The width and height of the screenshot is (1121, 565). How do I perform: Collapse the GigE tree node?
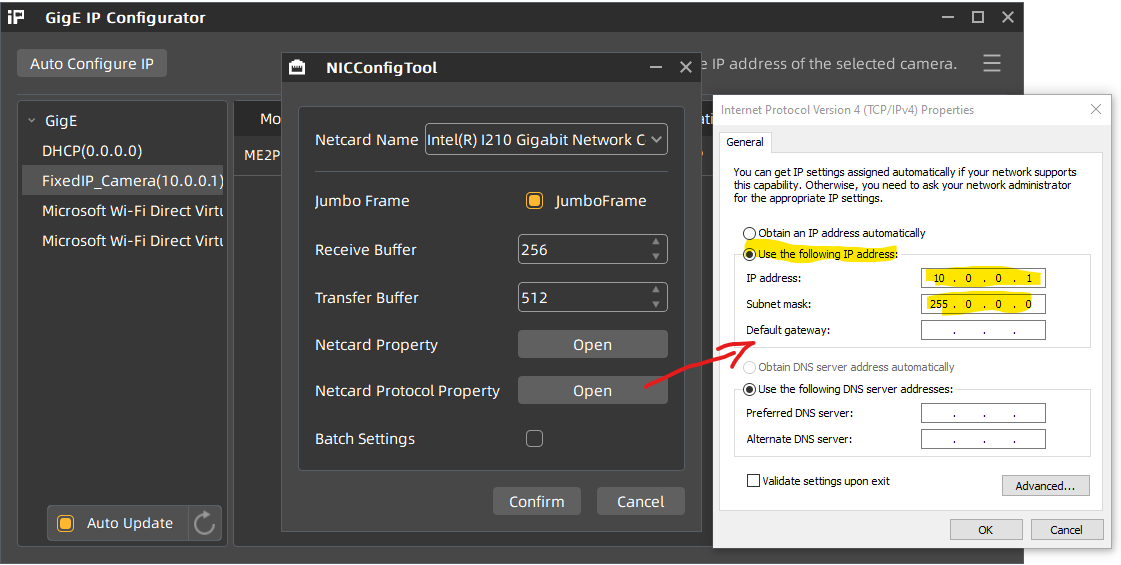[x=32, y=121]
